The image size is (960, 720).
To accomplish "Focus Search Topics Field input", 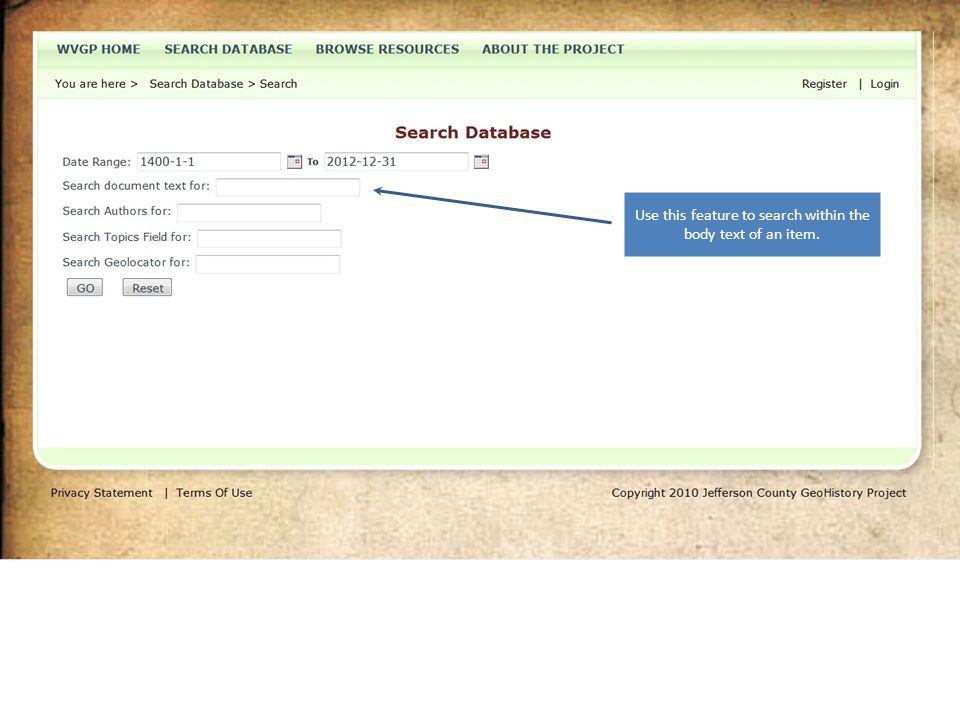I will (x=269, y=238).
